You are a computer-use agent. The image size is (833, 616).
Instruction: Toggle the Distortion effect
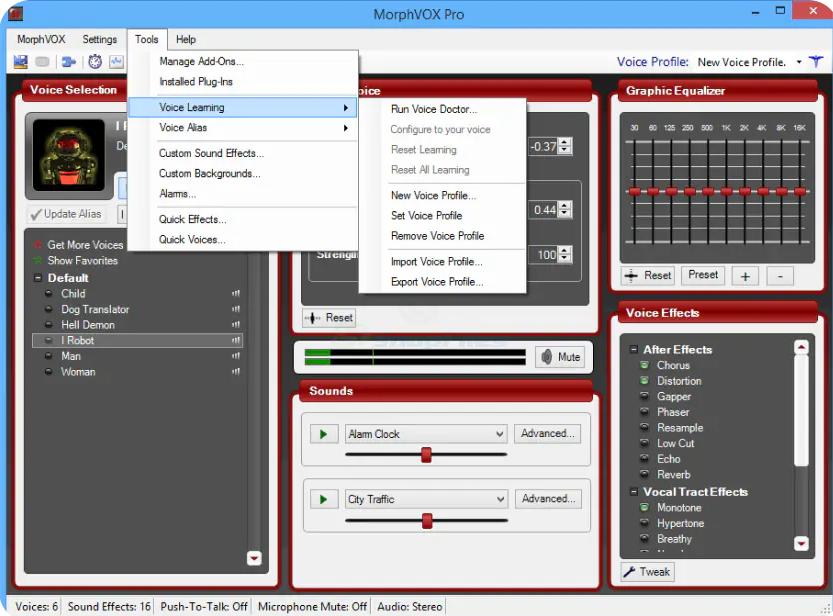click(644, 381)
